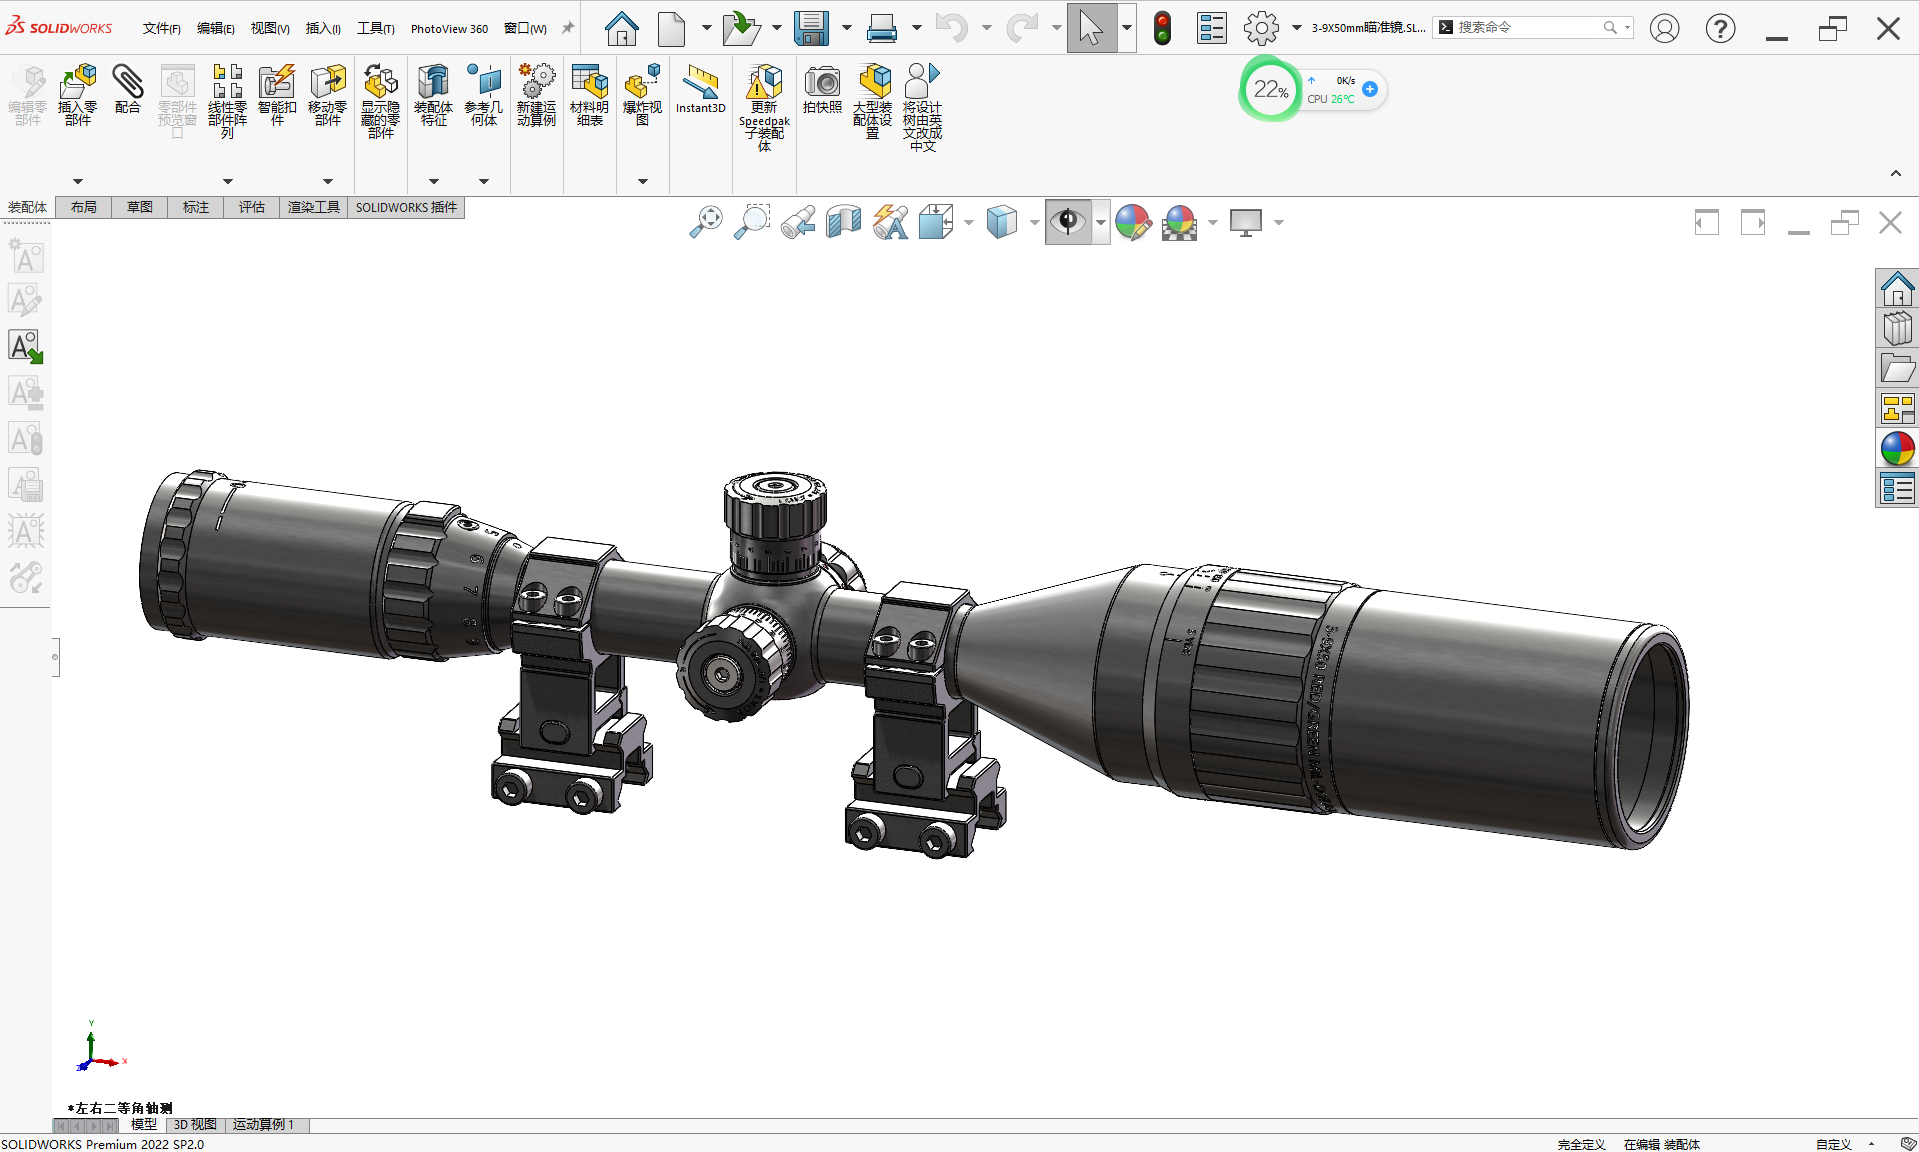Click the 自定义 units status button
Screen dimensions: 1919x1152
(x=1834, y=1144)
